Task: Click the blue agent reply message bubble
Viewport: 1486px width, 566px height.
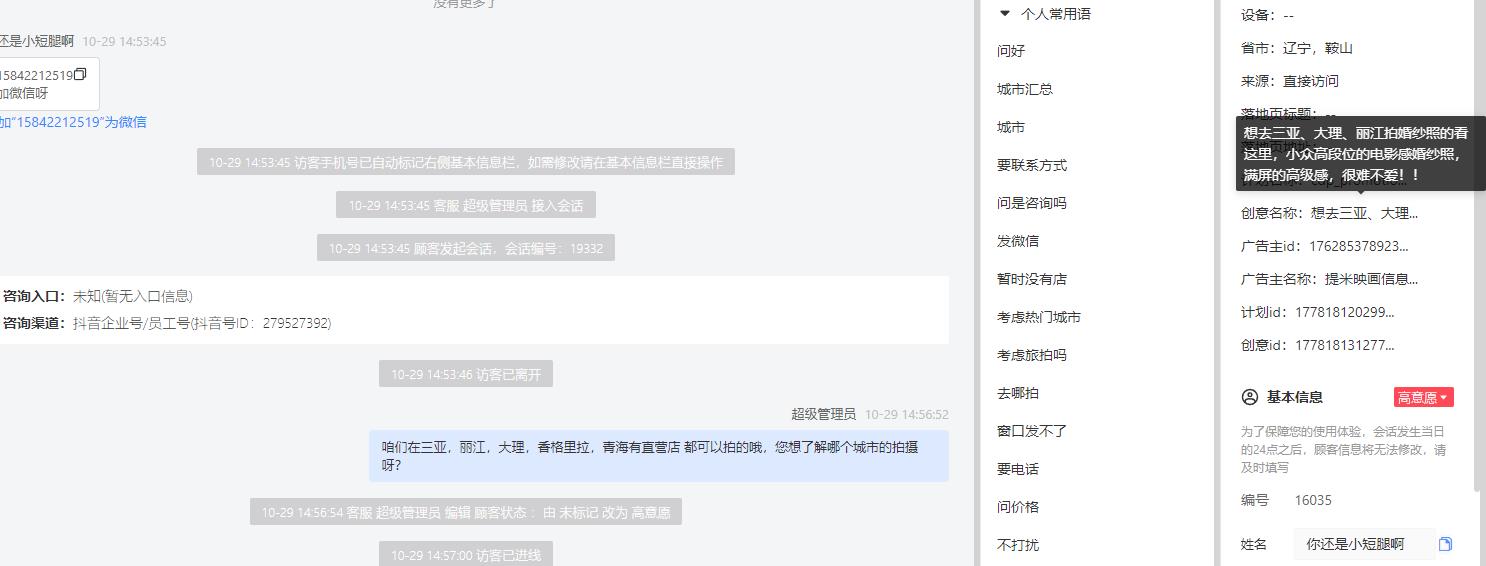Action: click(659, 456)
